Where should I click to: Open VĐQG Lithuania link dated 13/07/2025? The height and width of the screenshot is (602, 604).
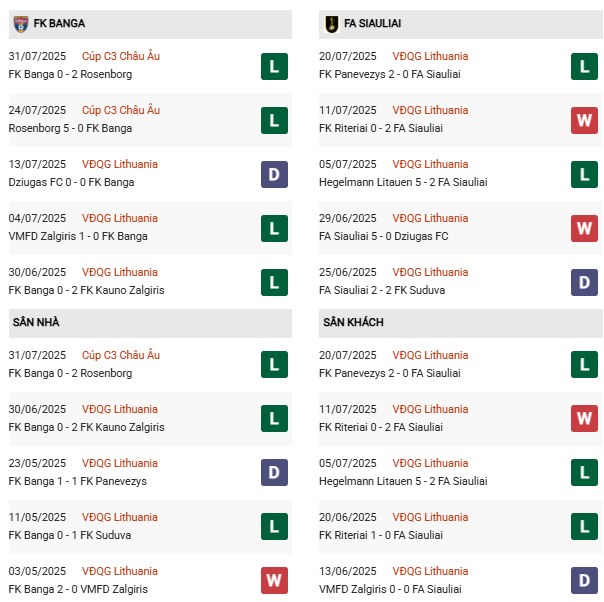pyautogui.click(x=120, y=164)
